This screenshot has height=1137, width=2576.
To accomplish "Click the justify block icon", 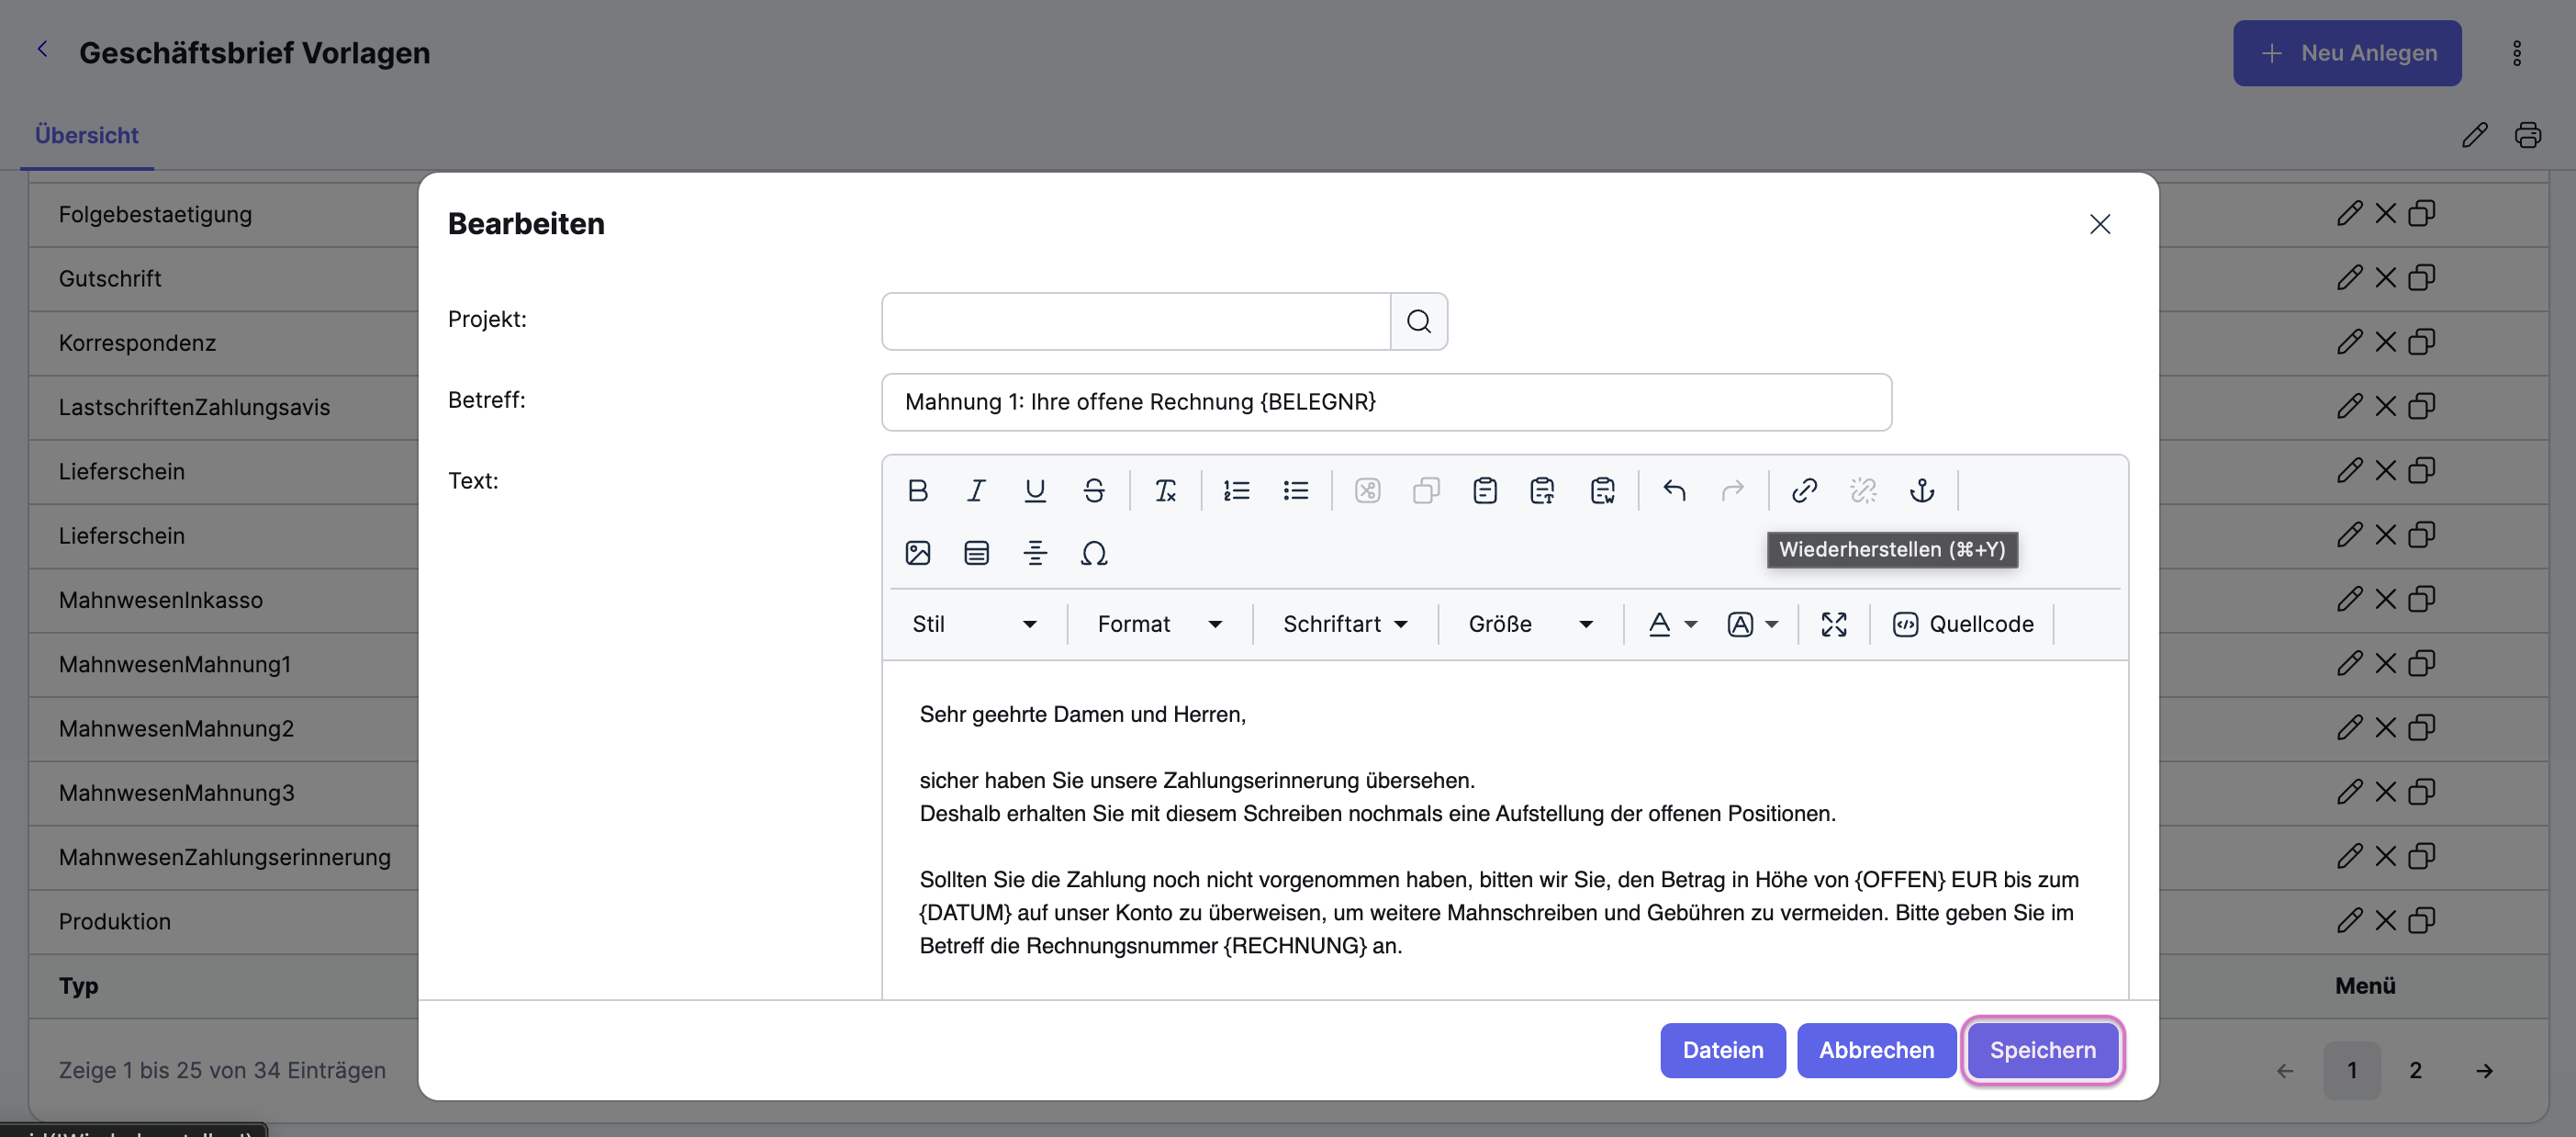I will pyautogui.click(x=976, y=553).
